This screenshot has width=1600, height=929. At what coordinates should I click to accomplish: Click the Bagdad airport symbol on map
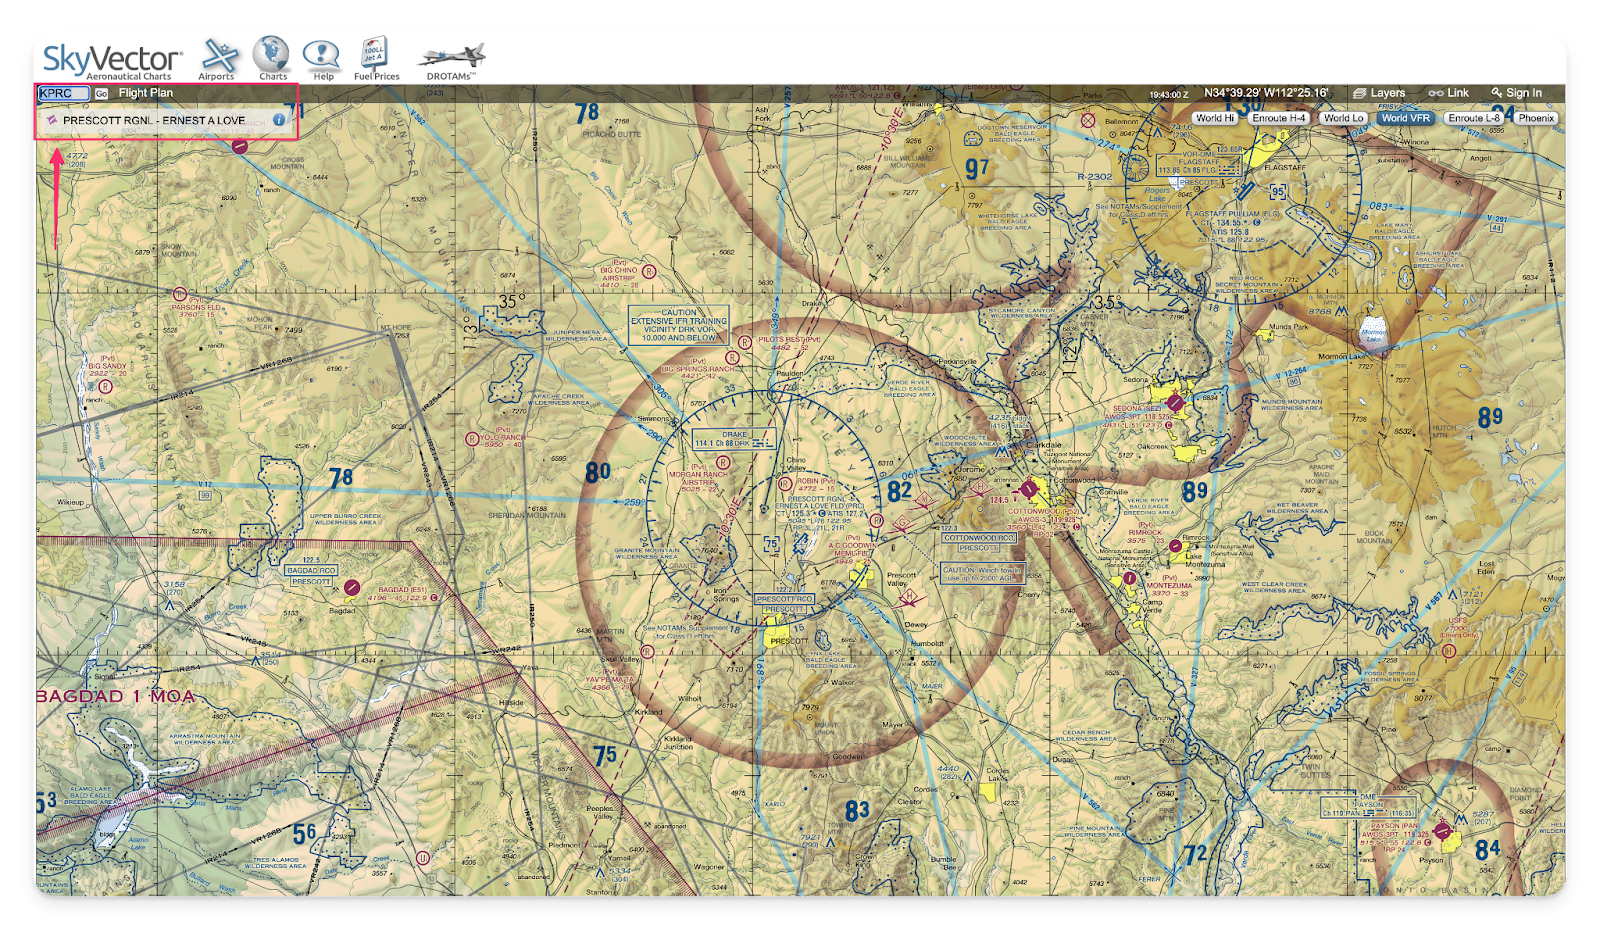point(351,588)
